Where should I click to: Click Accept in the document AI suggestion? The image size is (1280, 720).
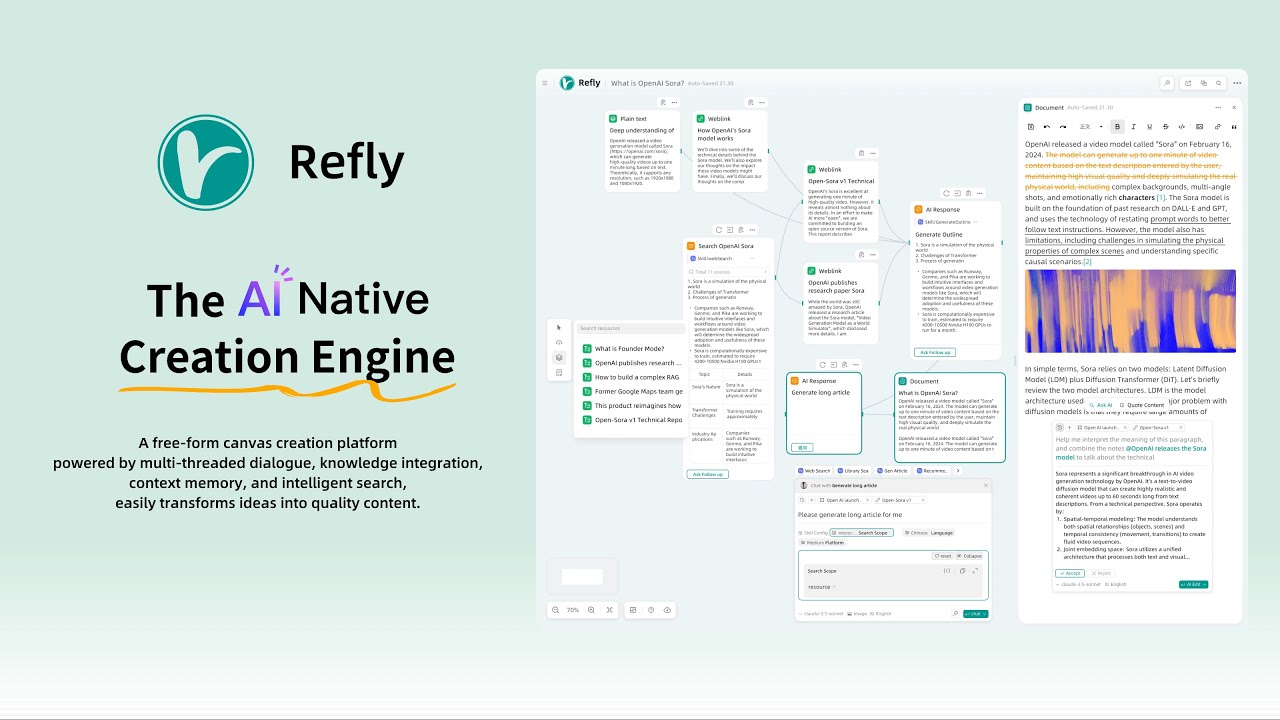pos(1070,573)
